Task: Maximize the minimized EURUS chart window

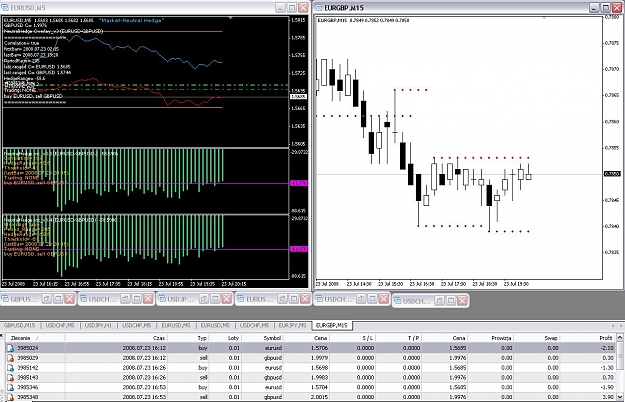Action: click(294, 299)
